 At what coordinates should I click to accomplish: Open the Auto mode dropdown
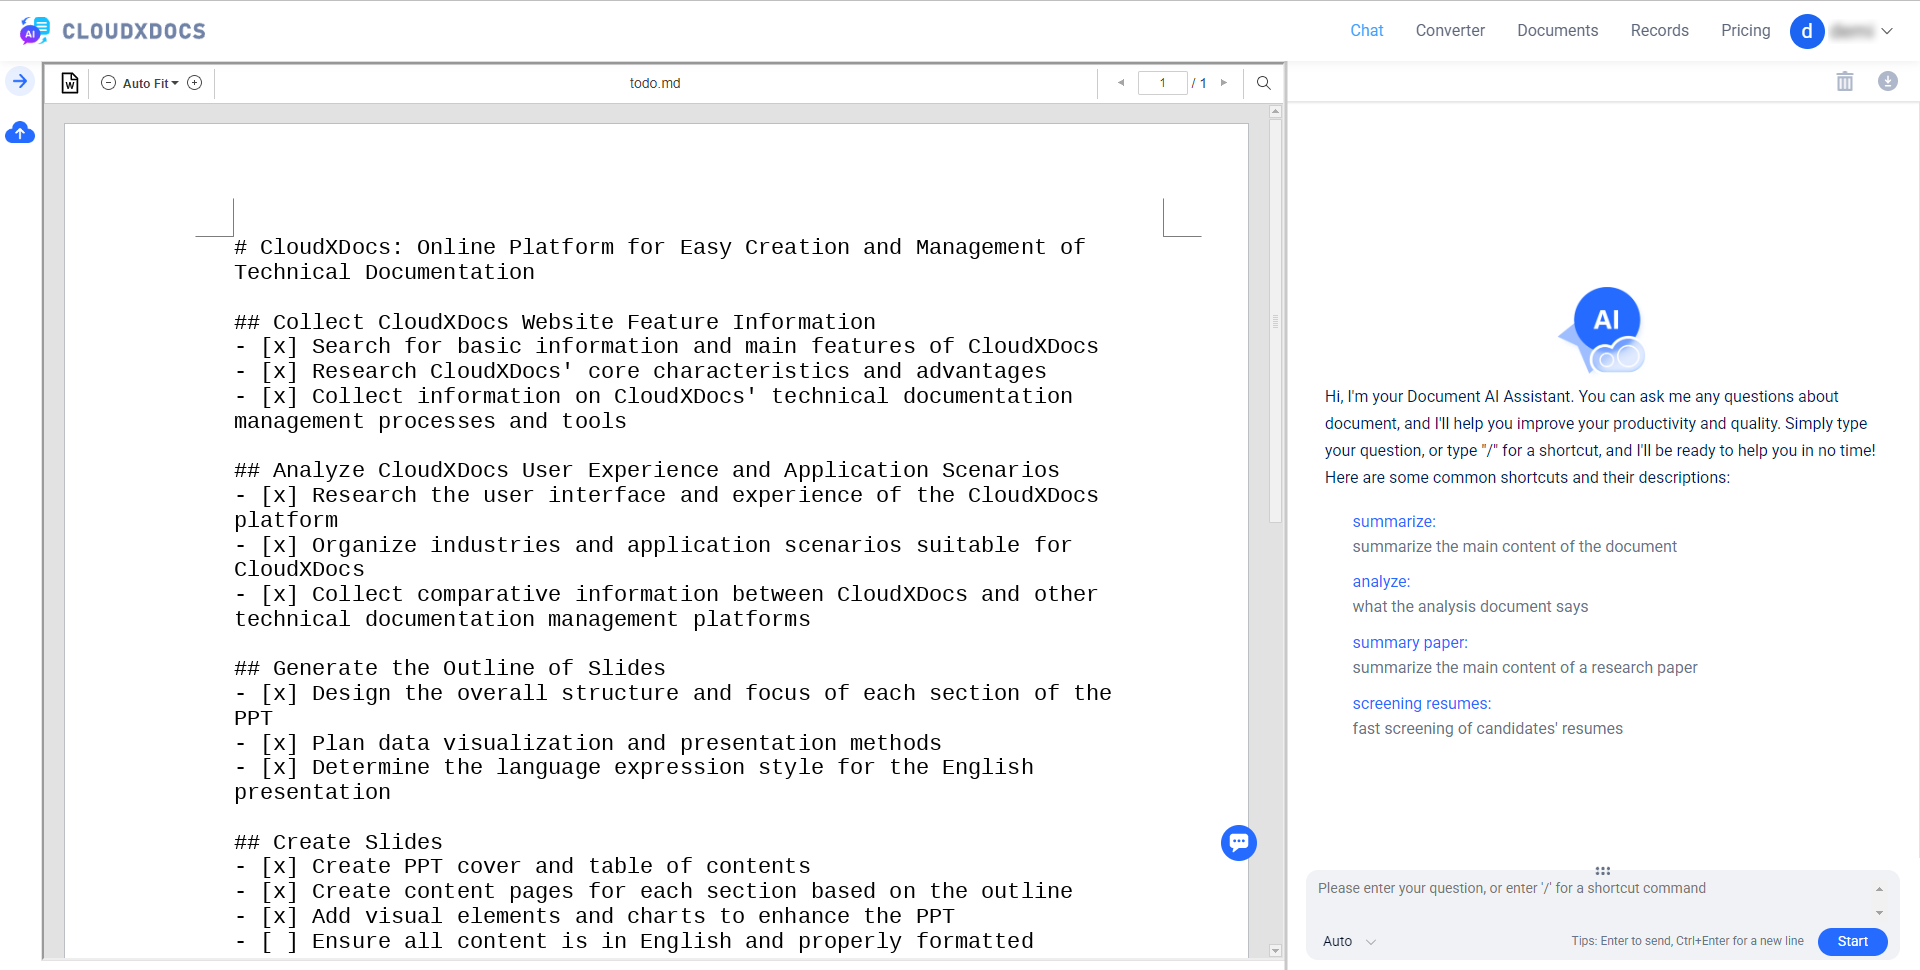pos(1349,942)
